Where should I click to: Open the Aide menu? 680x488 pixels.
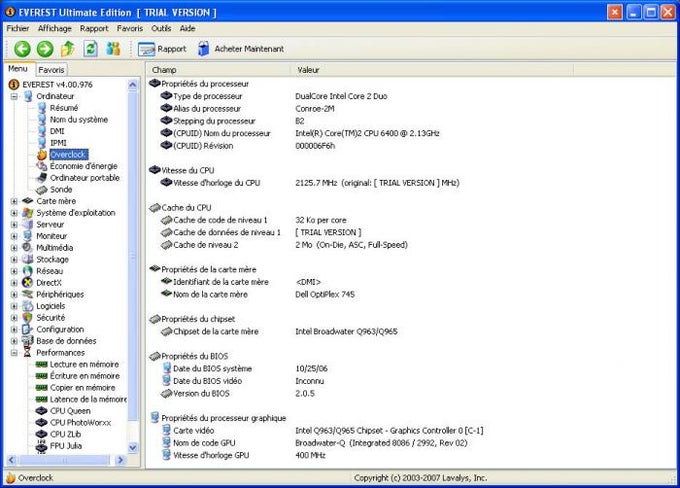187,28
